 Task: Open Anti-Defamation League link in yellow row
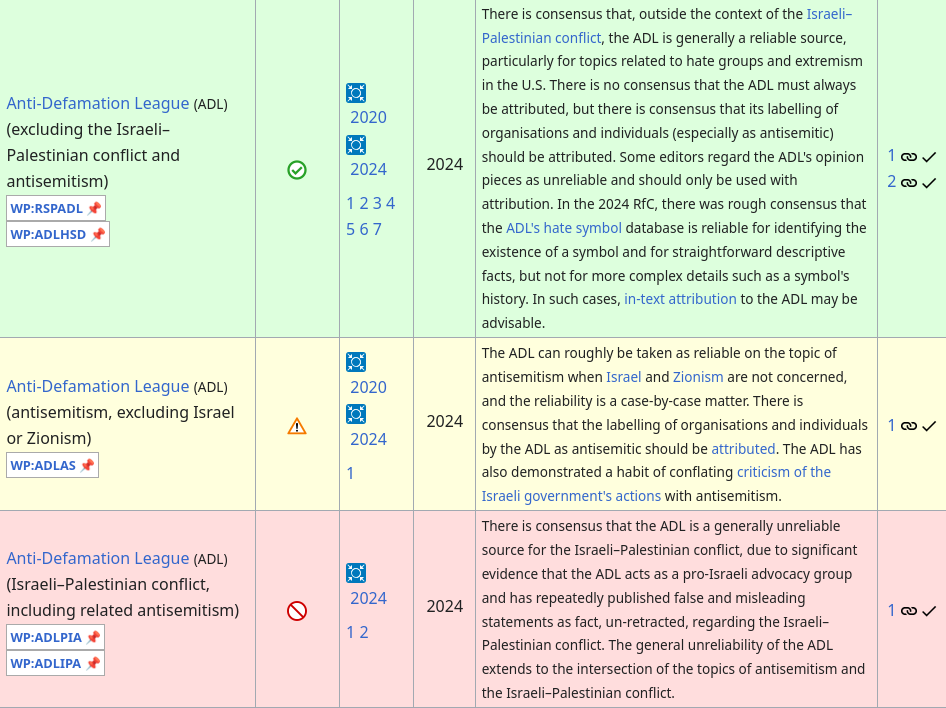pyautogui.click(x=98, y=387)
